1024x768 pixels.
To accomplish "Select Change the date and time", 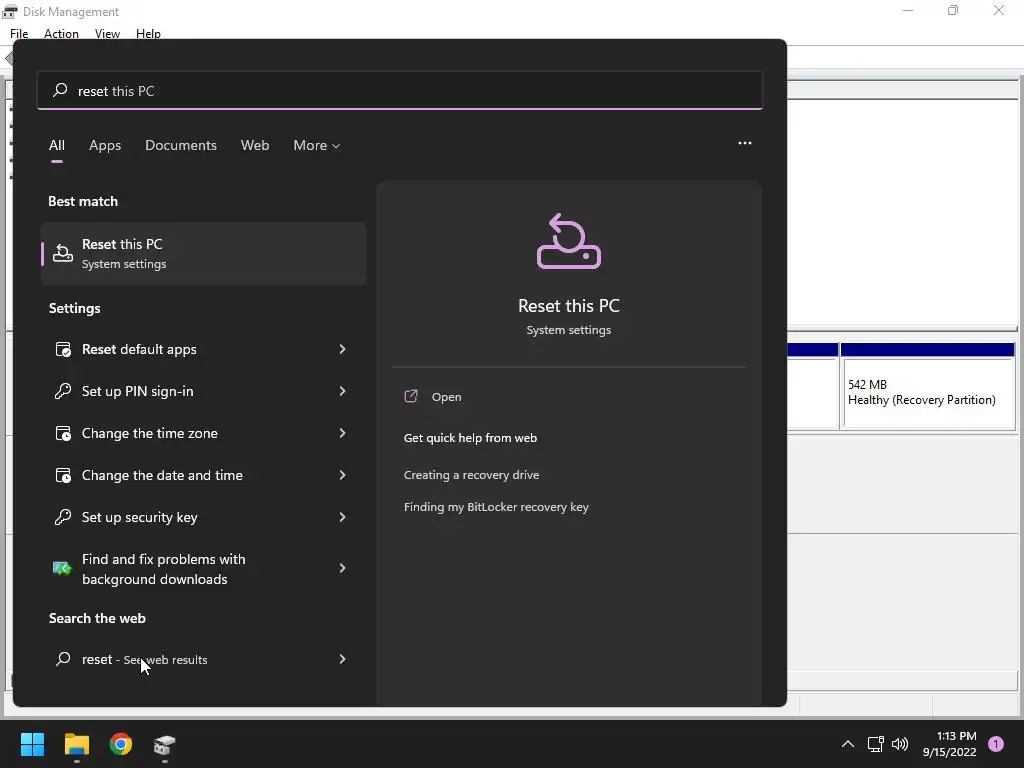I will [x=203, y=475].
